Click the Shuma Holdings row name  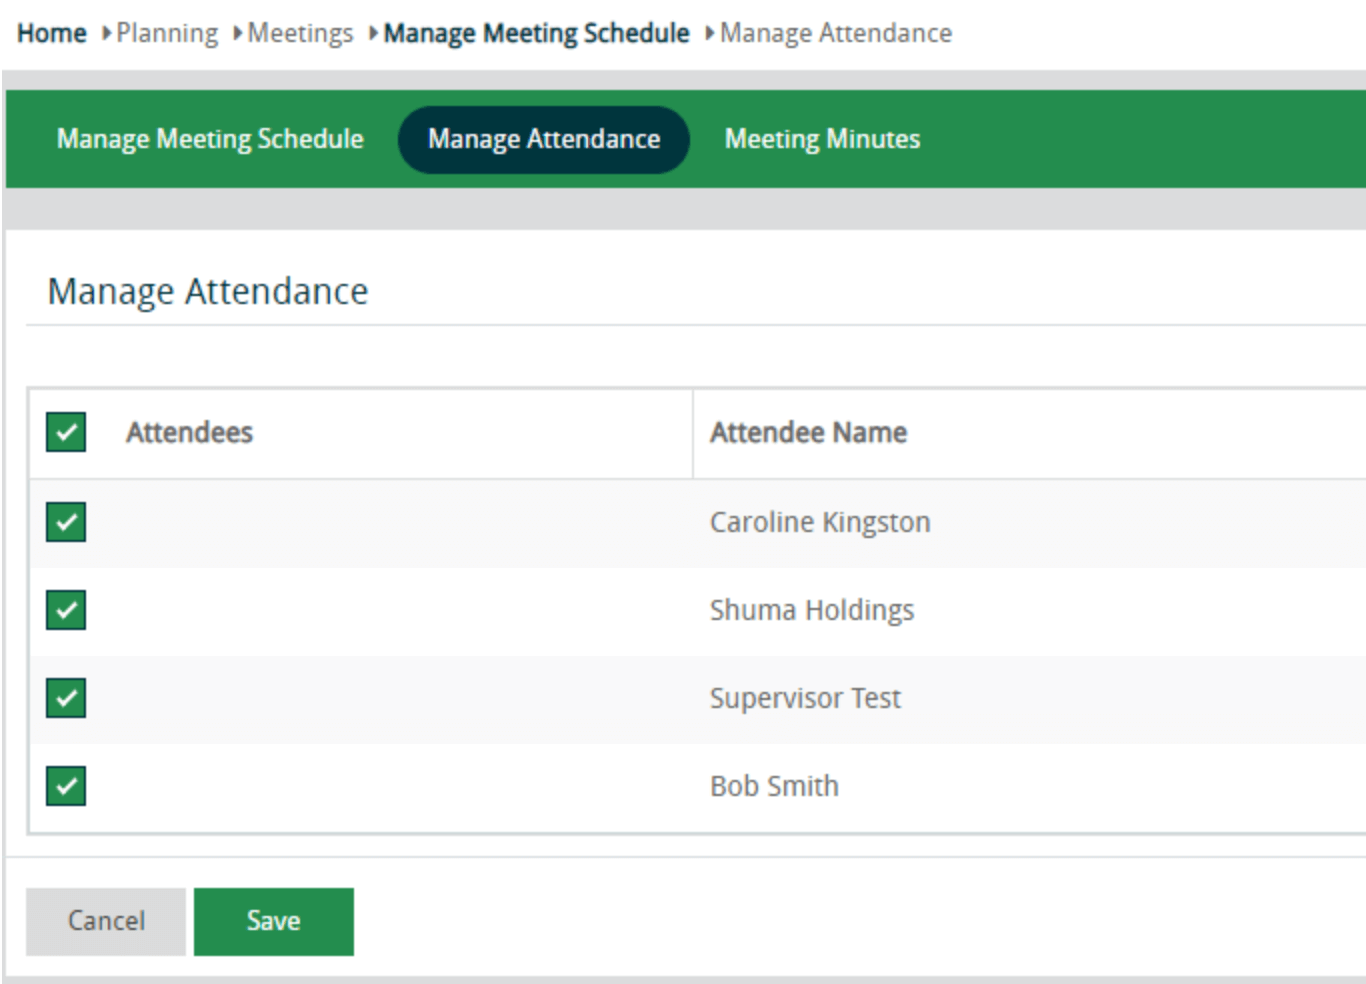coord(811,610)
